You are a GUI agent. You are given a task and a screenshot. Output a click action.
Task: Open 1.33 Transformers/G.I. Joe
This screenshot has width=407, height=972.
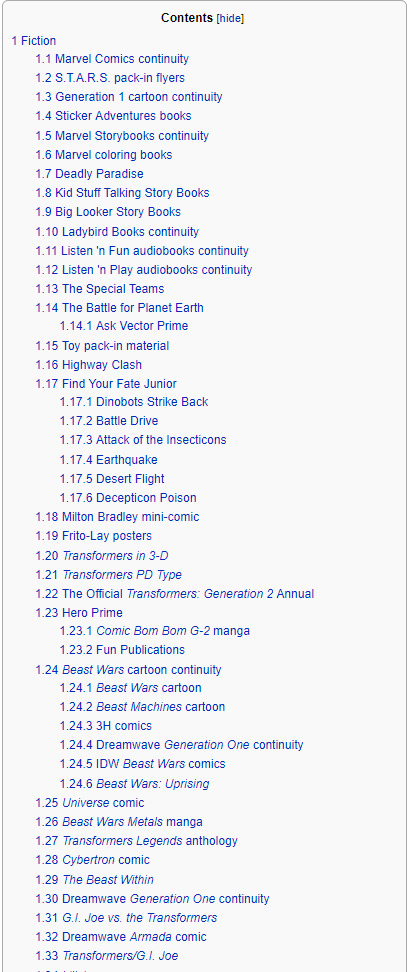point(107,956)
